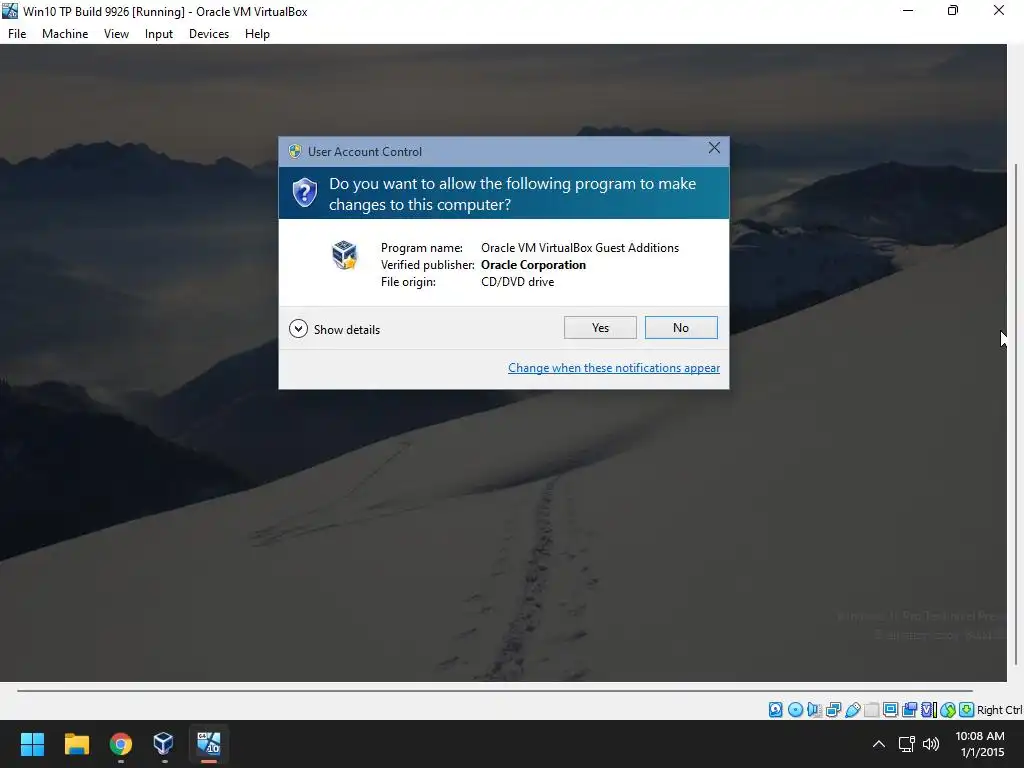Open the Devices menu
The width and height of the screenshot is (1024, 768).
pyautogui.click(x=209, y=34)
